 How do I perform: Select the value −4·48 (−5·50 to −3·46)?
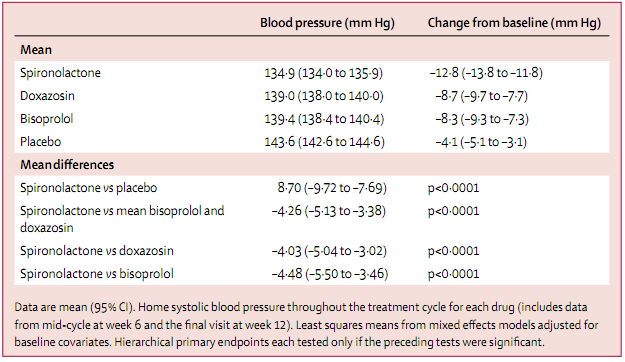[330, 274]
